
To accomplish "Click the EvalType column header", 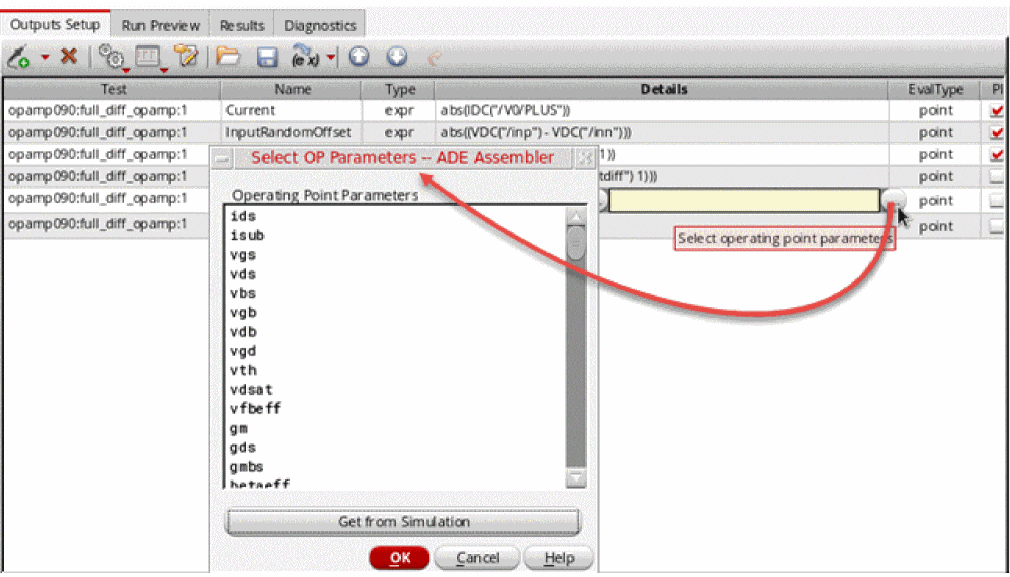I will click(936, 90).
